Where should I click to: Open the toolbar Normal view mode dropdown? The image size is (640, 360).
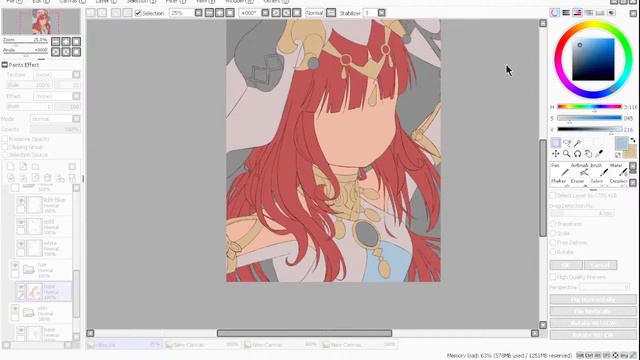tap(331, 13)
